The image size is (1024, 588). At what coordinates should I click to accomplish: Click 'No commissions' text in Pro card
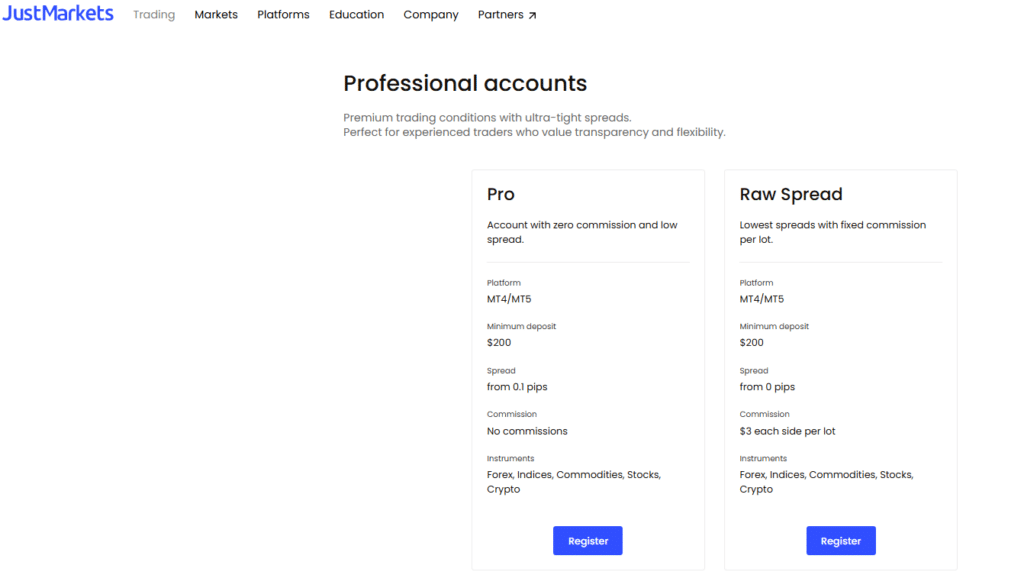tap(527, 431)
